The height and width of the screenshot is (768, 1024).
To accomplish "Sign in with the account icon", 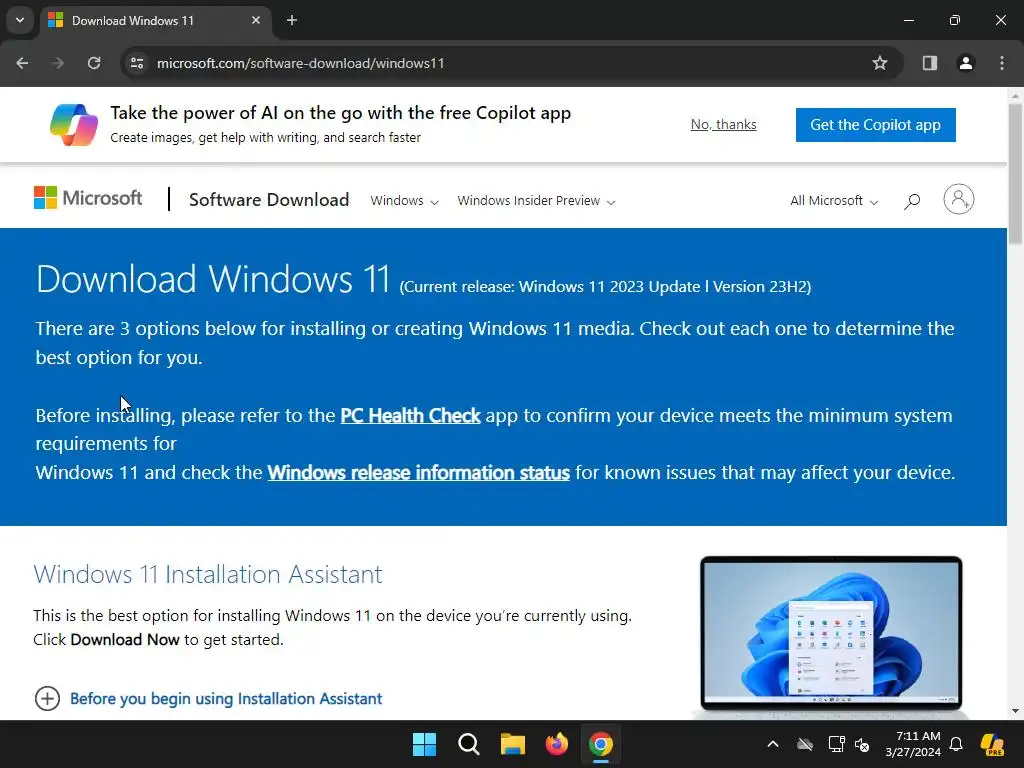I will click(x=959, y=199).
